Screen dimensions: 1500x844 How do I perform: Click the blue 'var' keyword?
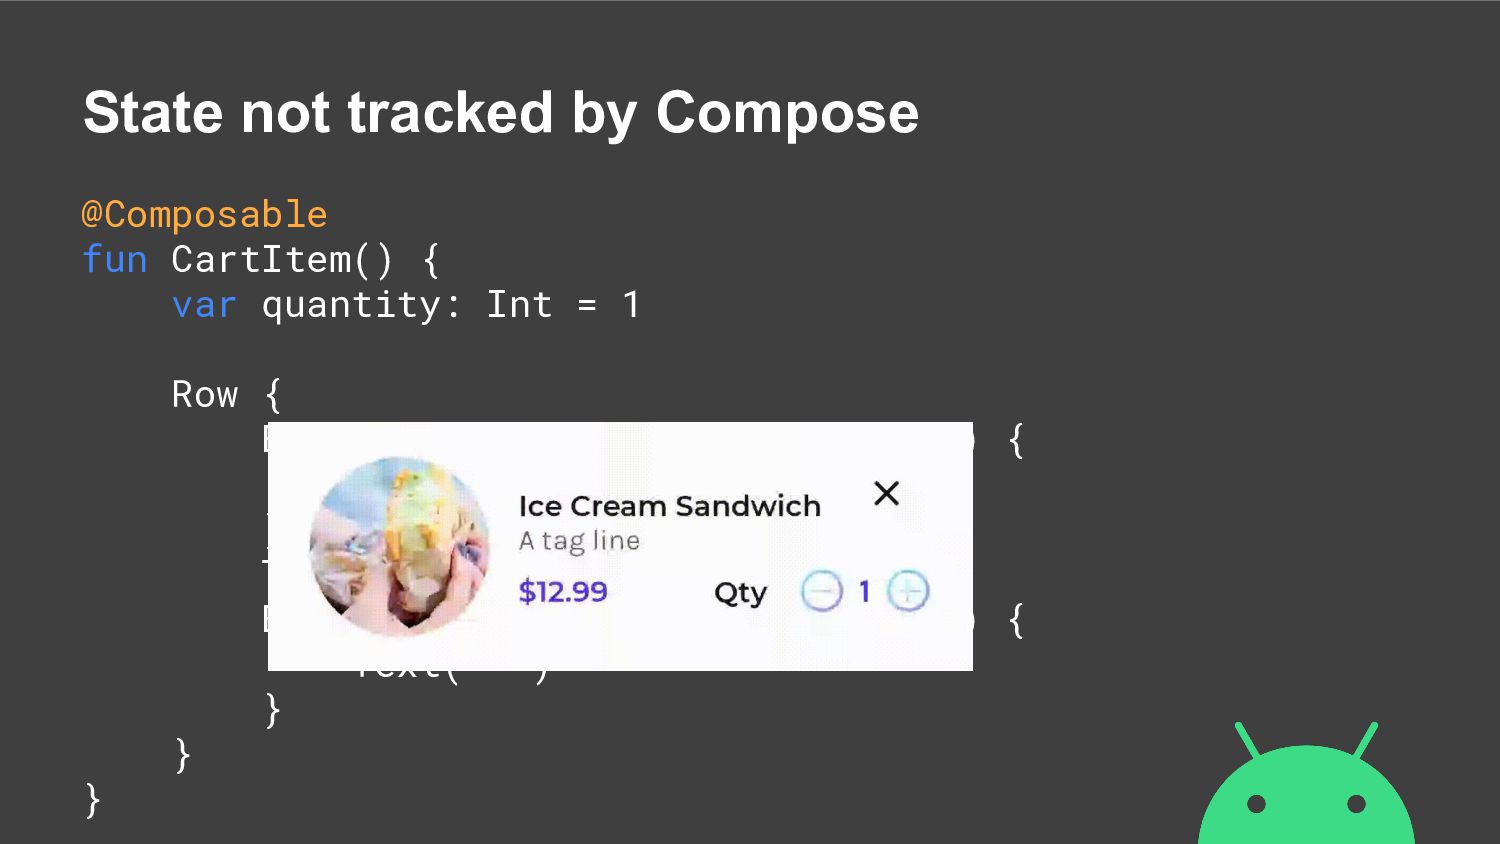204,304
